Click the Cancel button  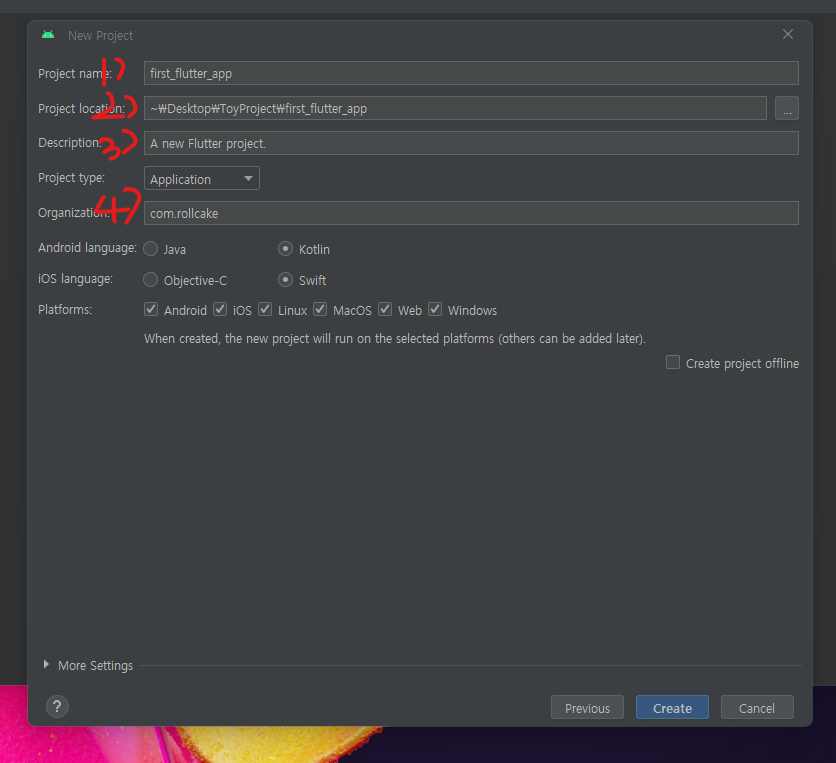tap(757, 708)
